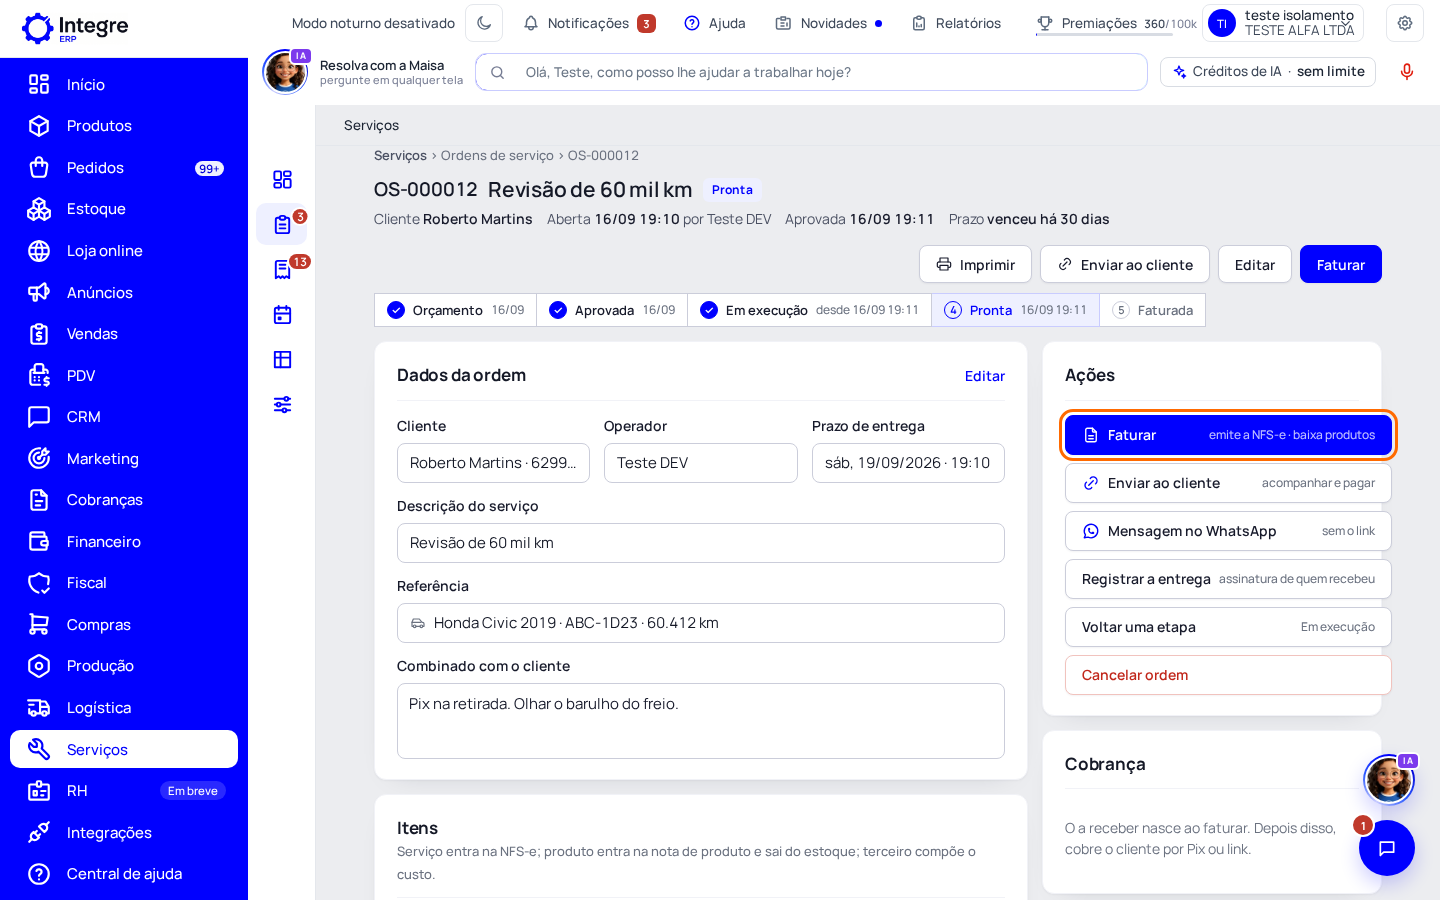1440x900 pixels.
Task: Go to Início in the sidebar
Action: tap(124, 84)
